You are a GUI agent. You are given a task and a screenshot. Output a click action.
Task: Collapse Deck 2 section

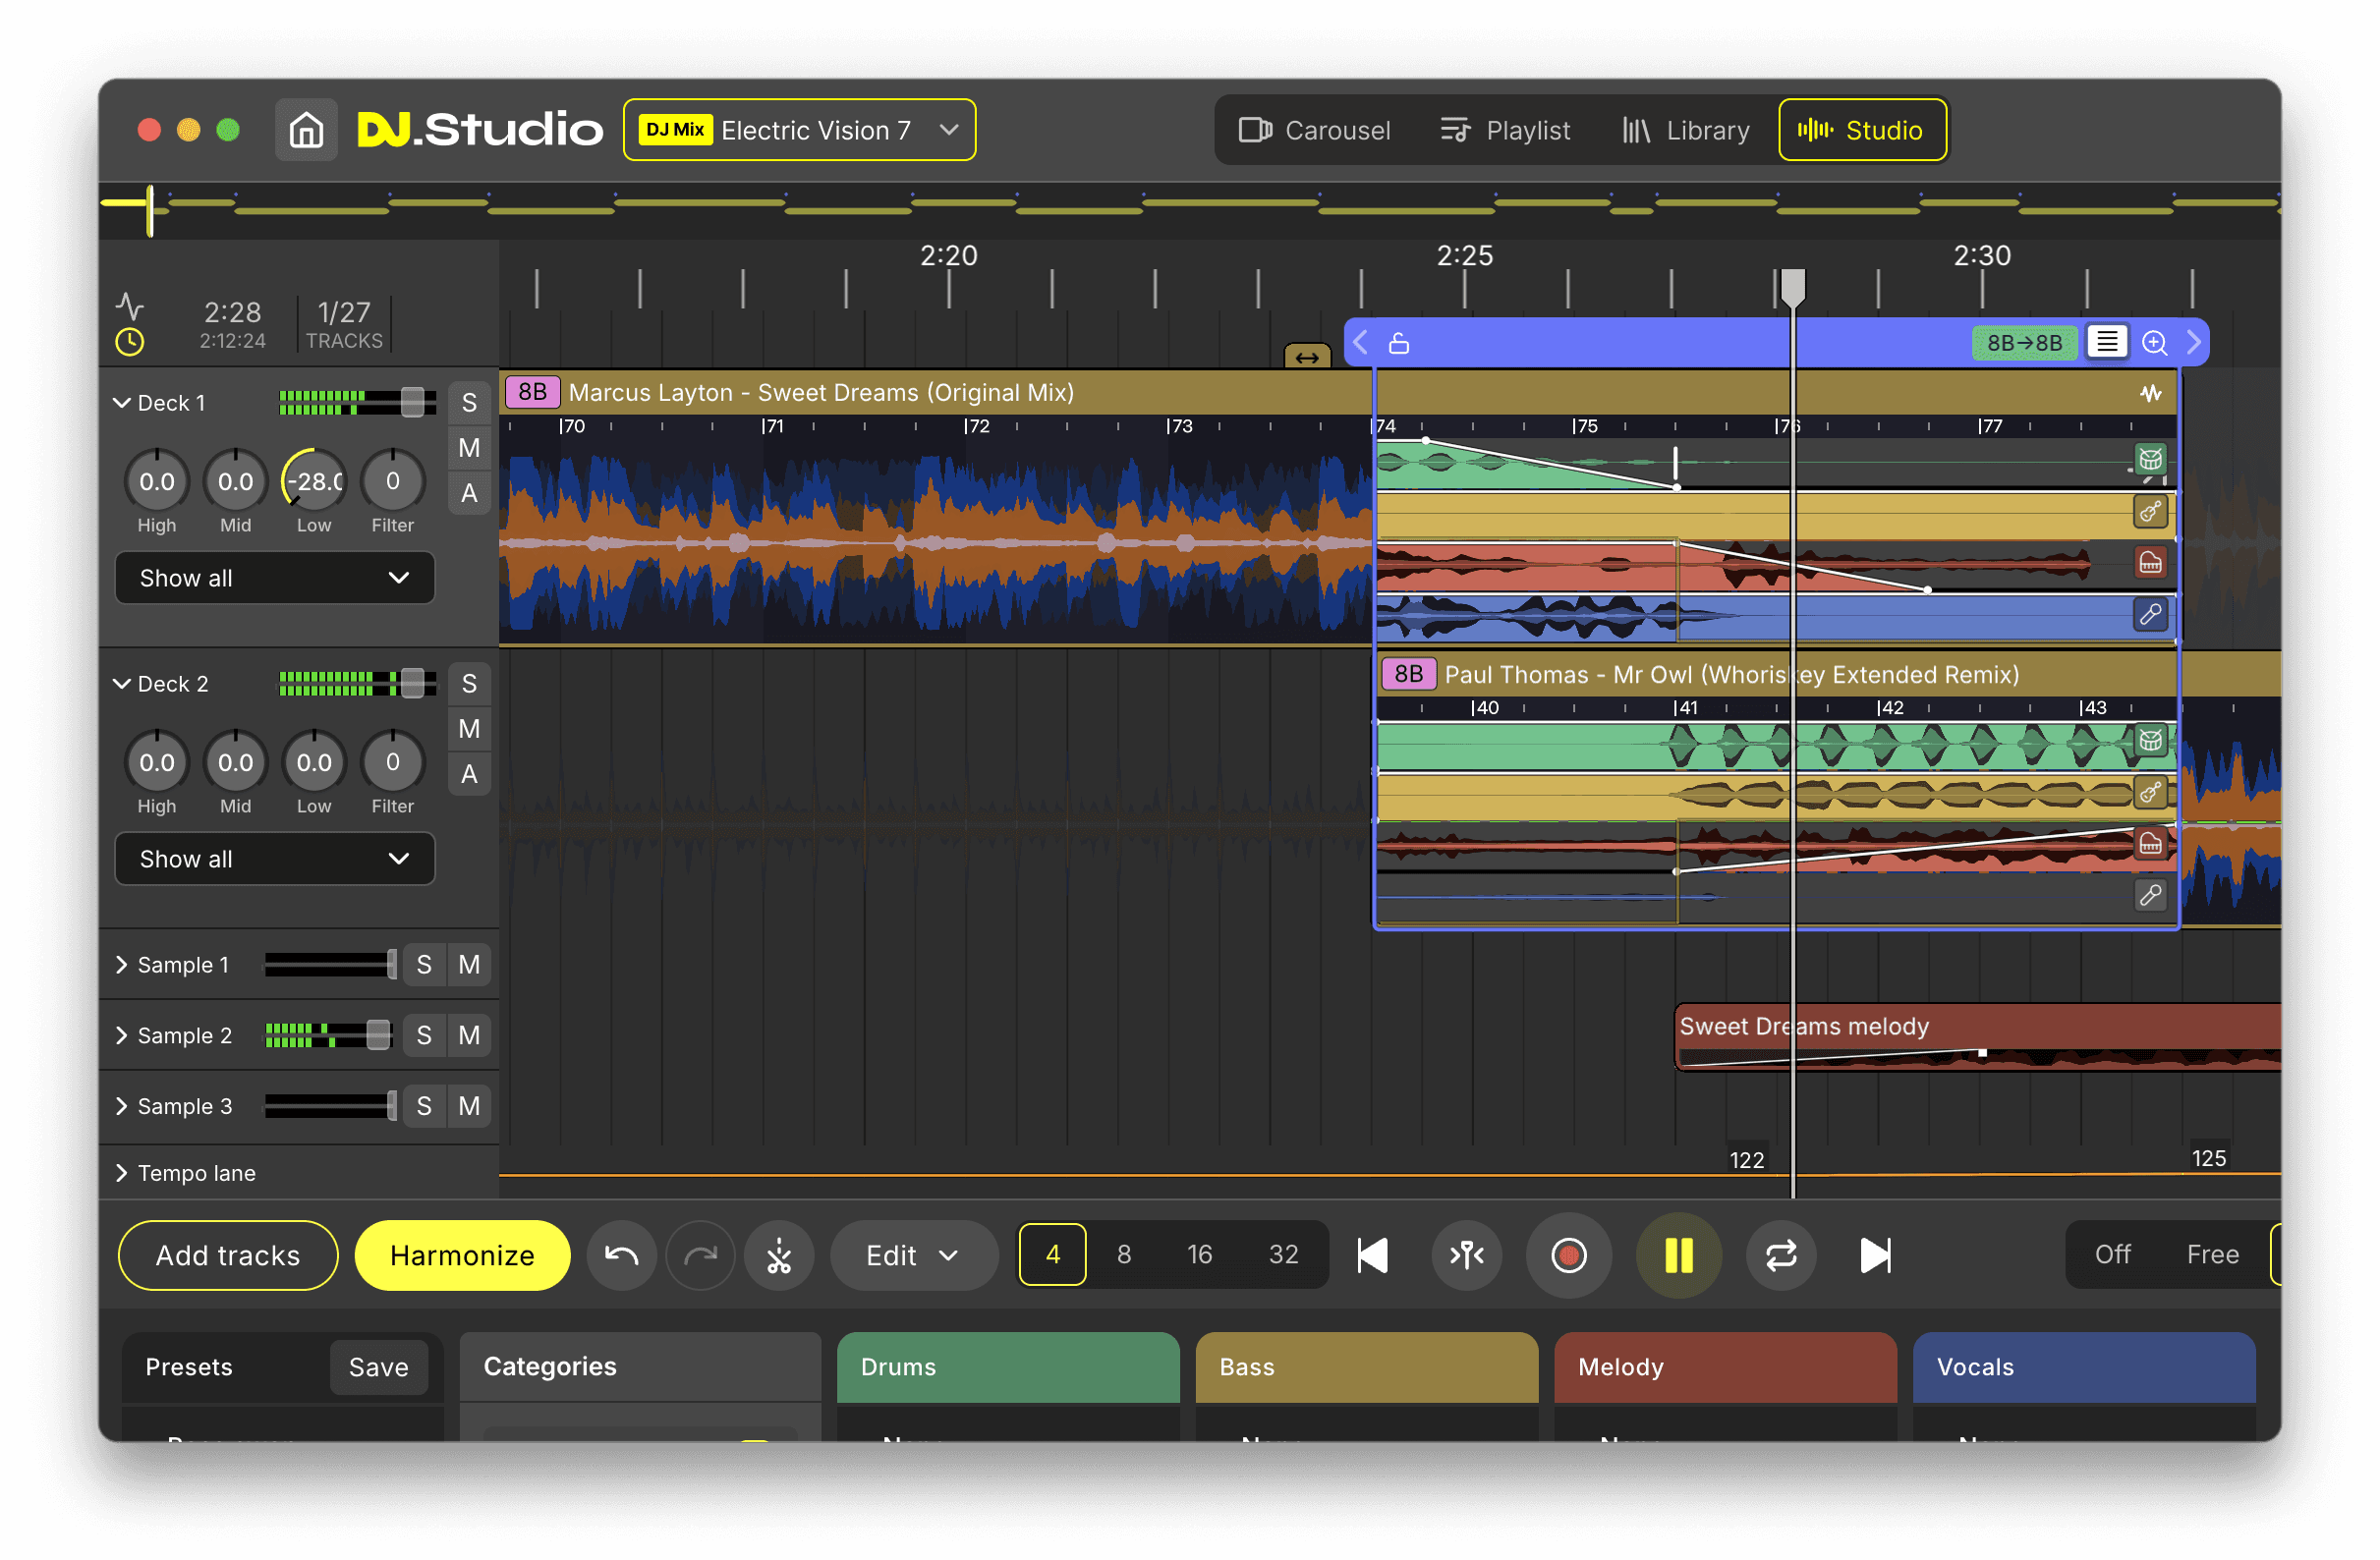pos(122,684)
